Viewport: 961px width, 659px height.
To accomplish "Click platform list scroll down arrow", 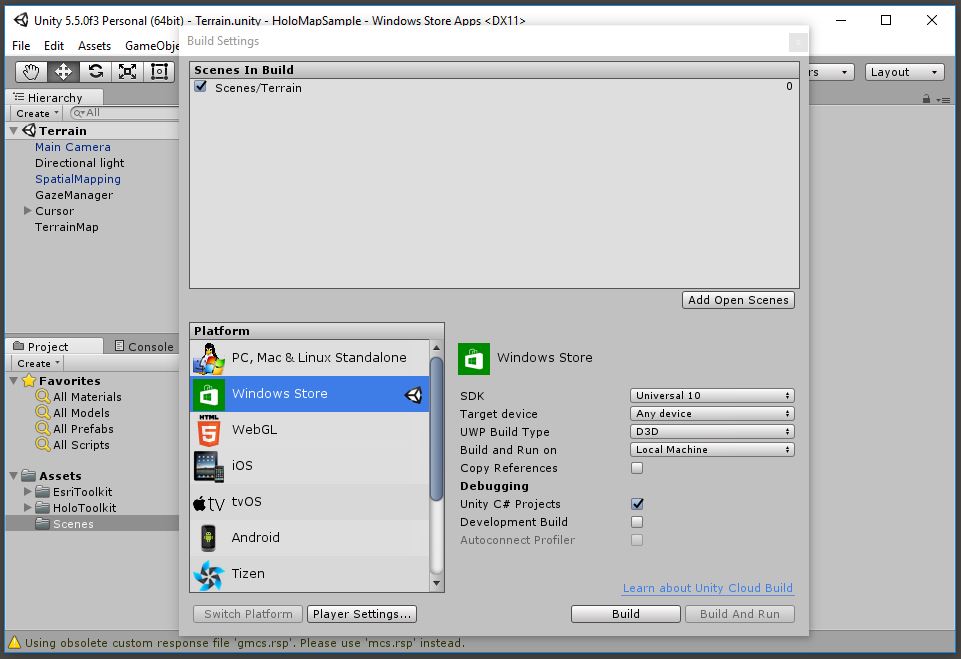I will (436, 584).
